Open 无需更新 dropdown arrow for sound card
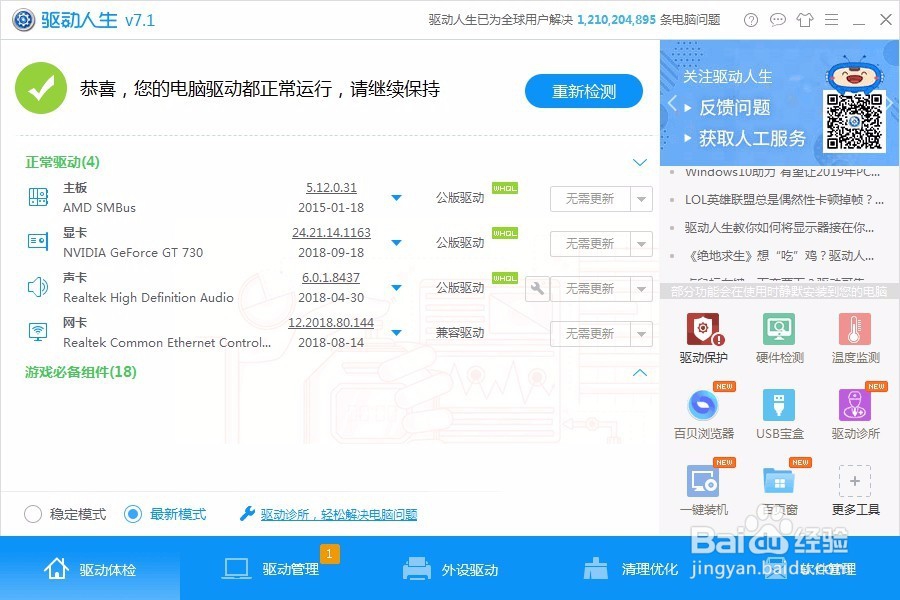This screenshot has height=600, width=900. (641, 289)
